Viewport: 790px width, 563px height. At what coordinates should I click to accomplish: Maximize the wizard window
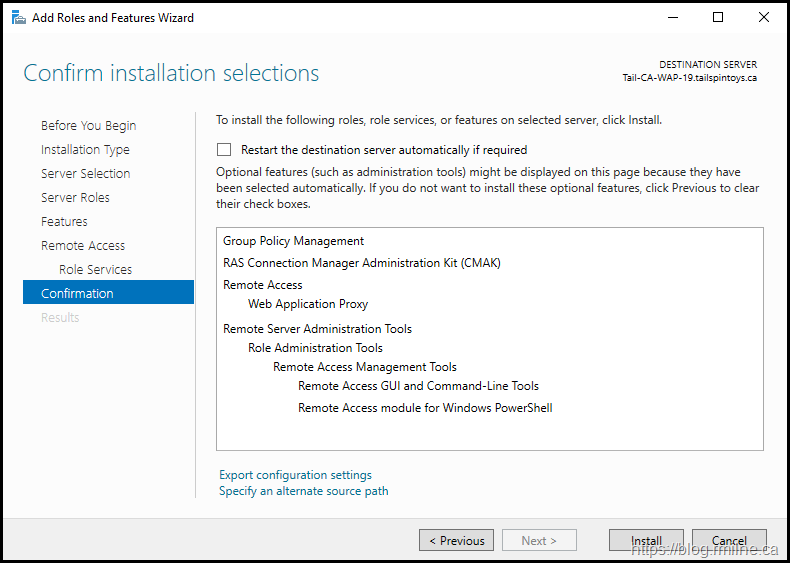[718, 17]
